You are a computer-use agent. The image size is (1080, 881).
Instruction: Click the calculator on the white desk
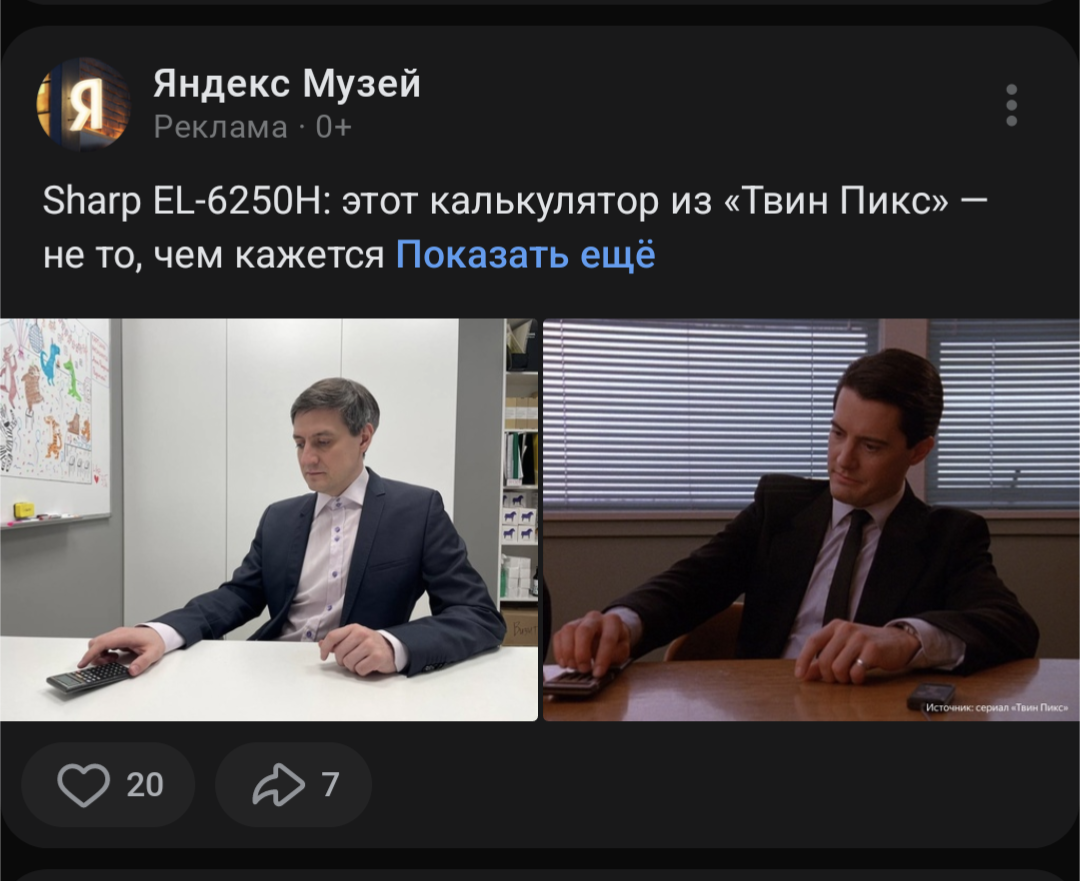coord(90,674)
